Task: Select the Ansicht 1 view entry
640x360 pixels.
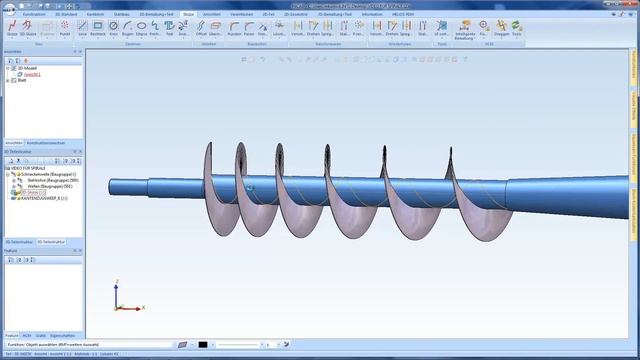Action: point(32,74)
